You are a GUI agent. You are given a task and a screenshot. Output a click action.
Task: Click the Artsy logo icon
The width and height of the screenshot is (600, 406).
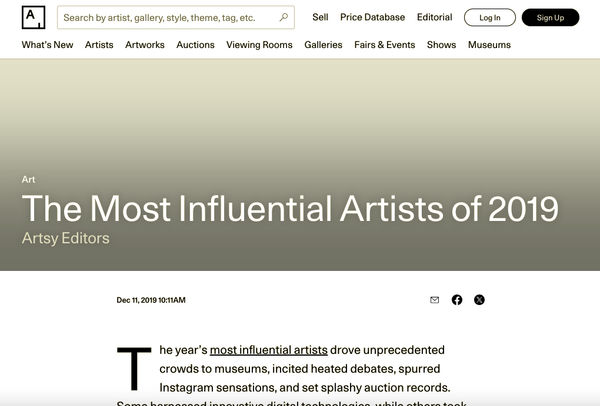[x=33, y=17]
